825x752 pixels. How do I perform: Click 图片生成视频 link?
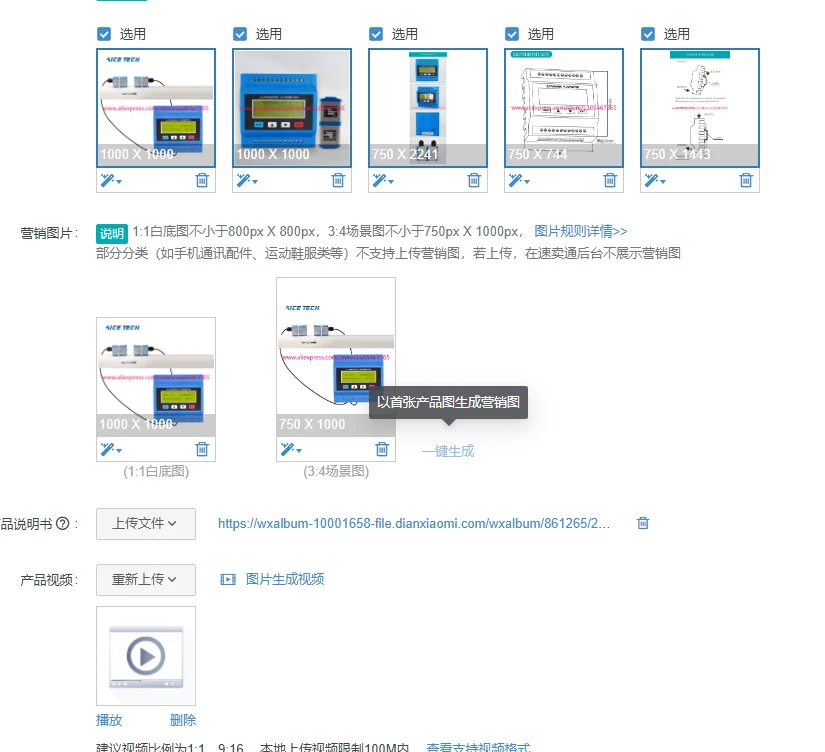click(285, 579)
